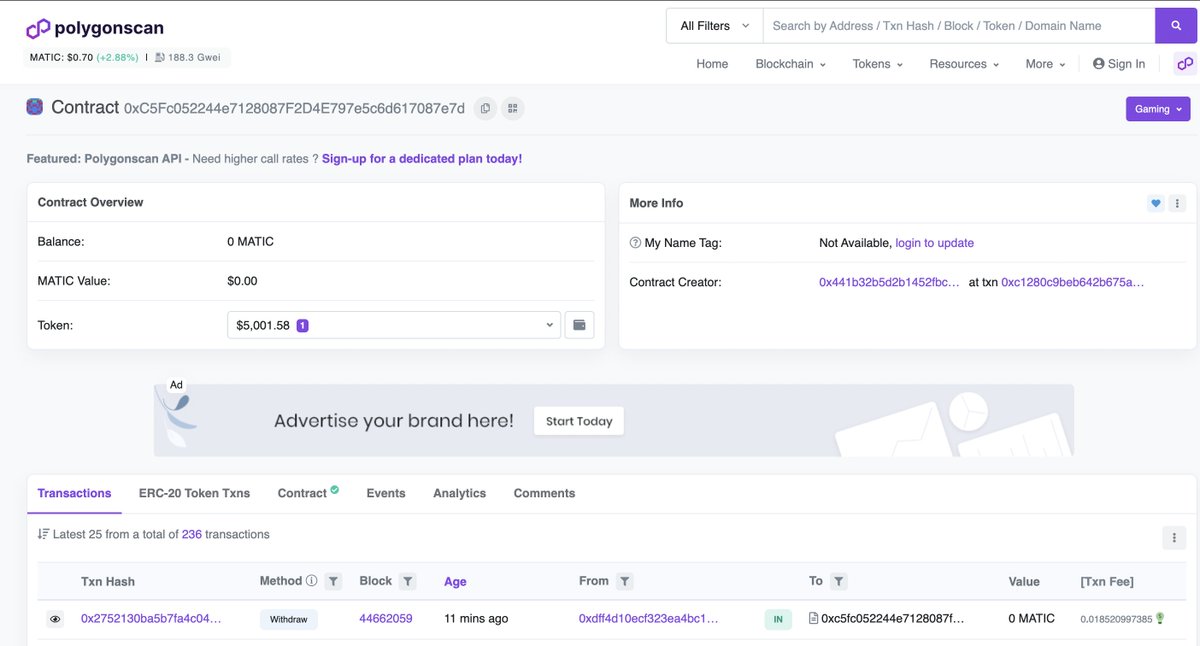
Task: Open More Info three-dot options
Action: [1177, 203]
